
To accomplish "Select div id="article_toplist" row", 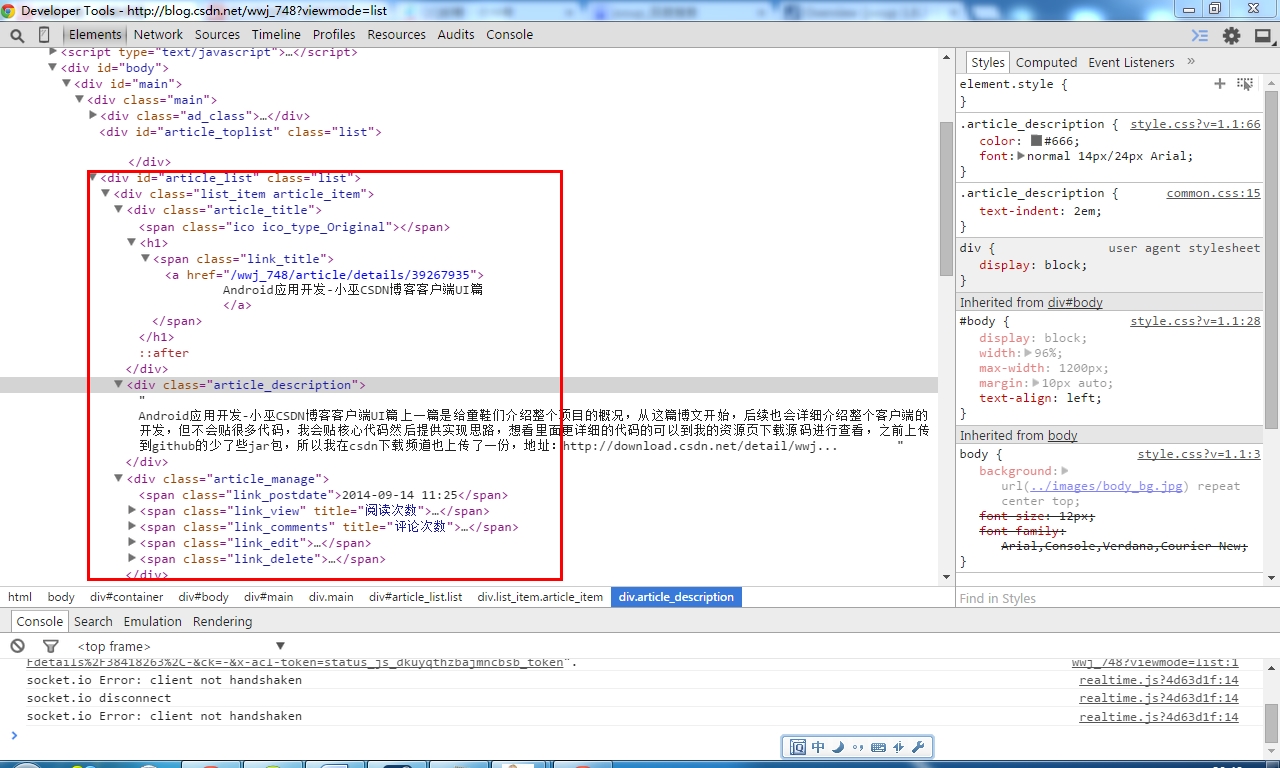I will (241, 132).
